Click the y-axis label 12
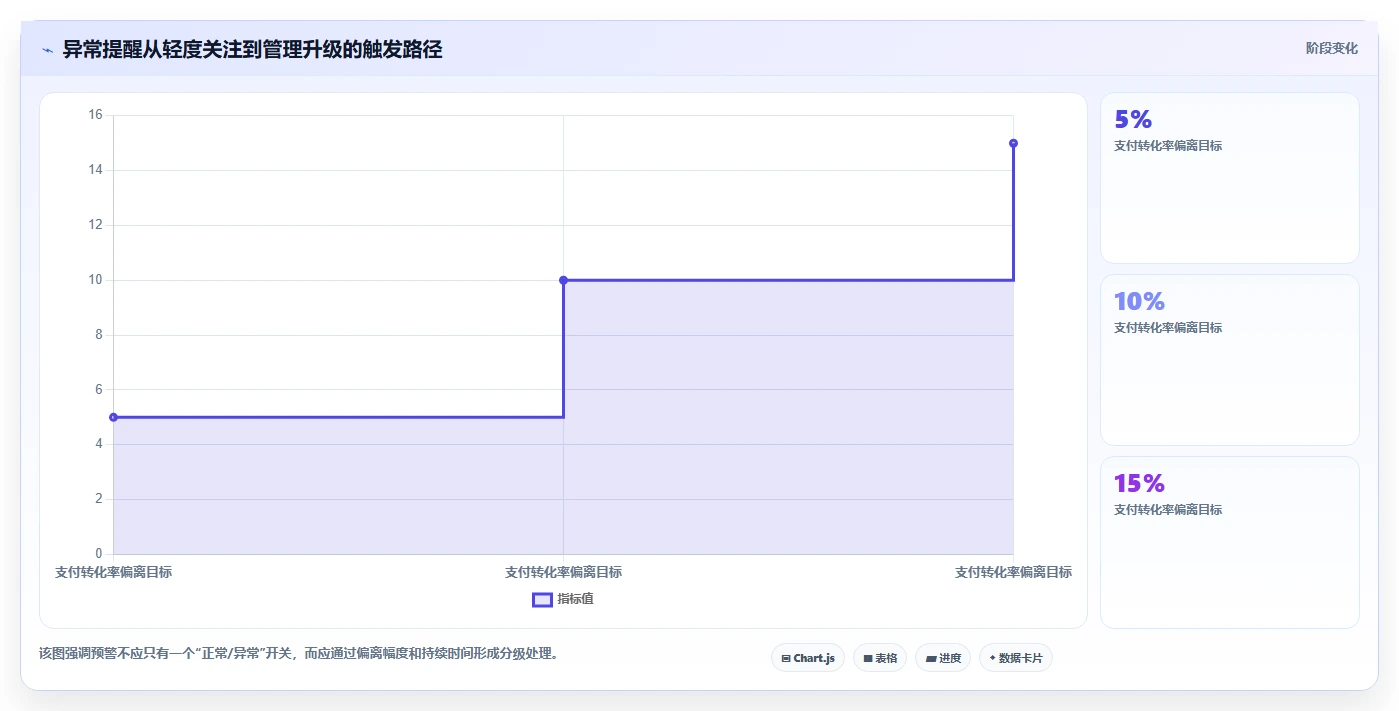Screen dimensions: 1399x711 [96, 225]
